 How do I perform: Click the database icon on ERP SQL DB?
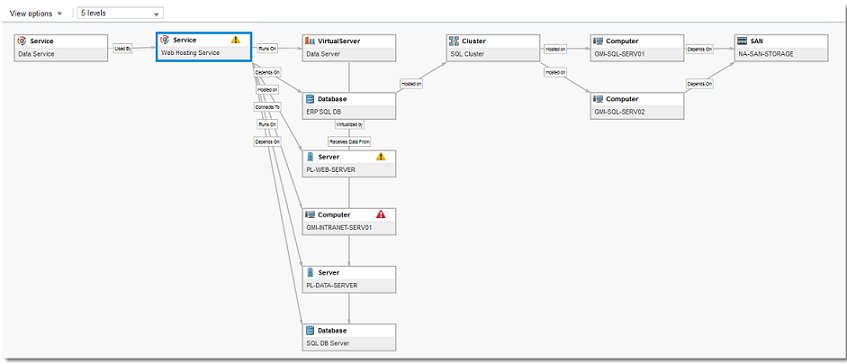click(x=310, y=99)
